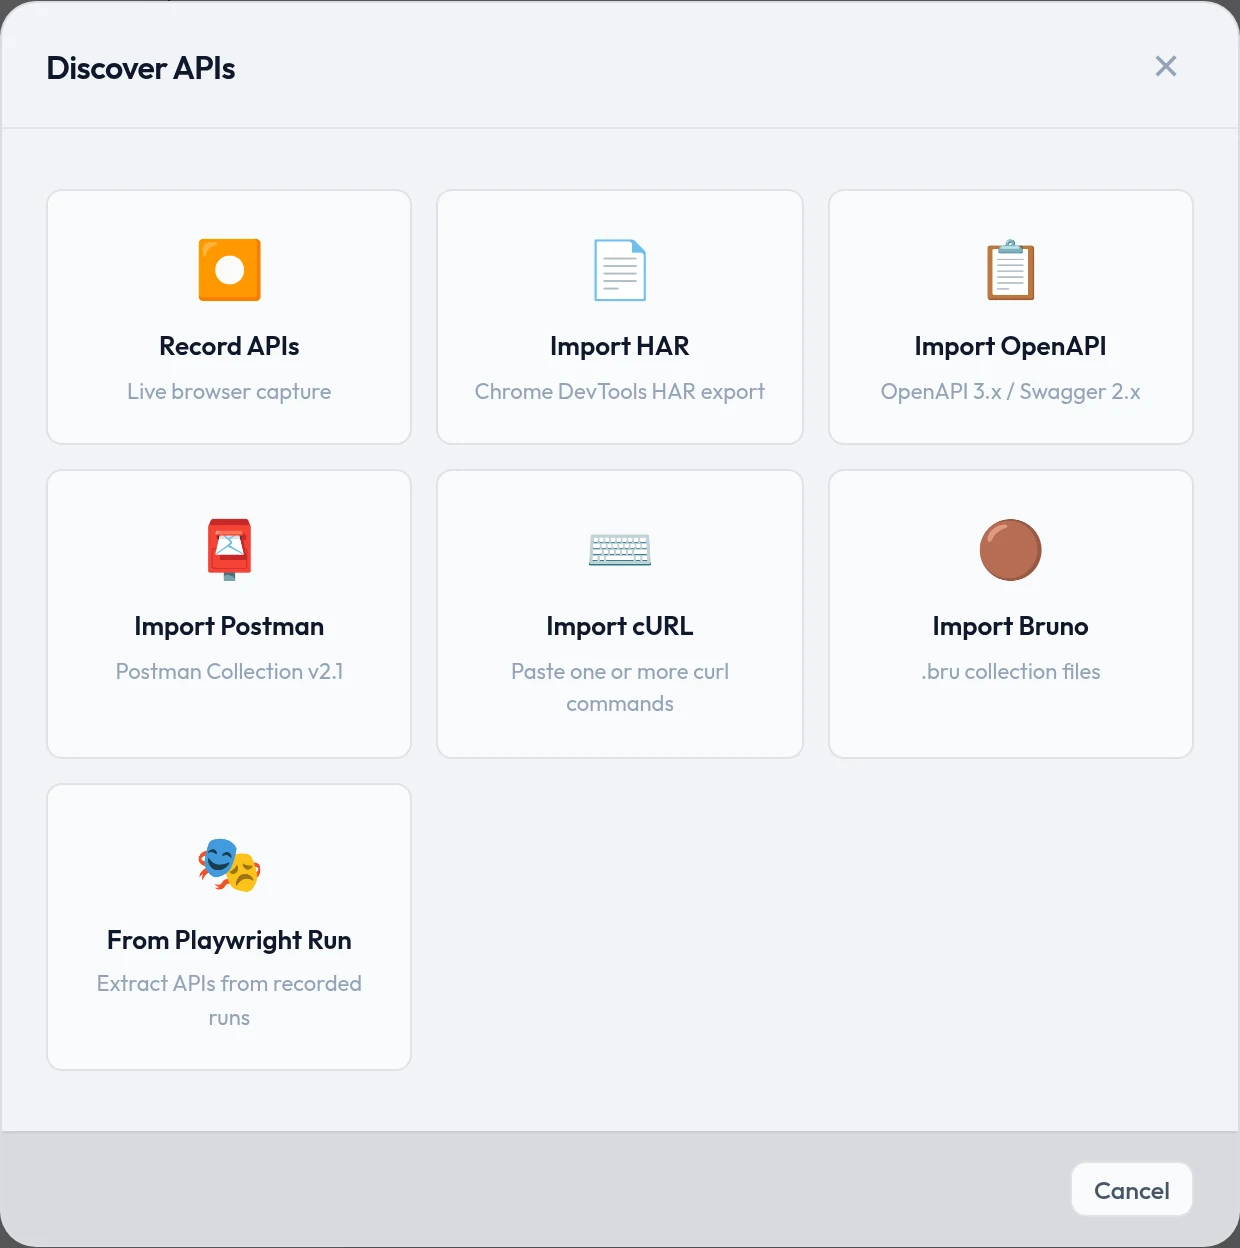
Task: Close the Discover APIs dialog
Action: click(x=1166, y=66)
